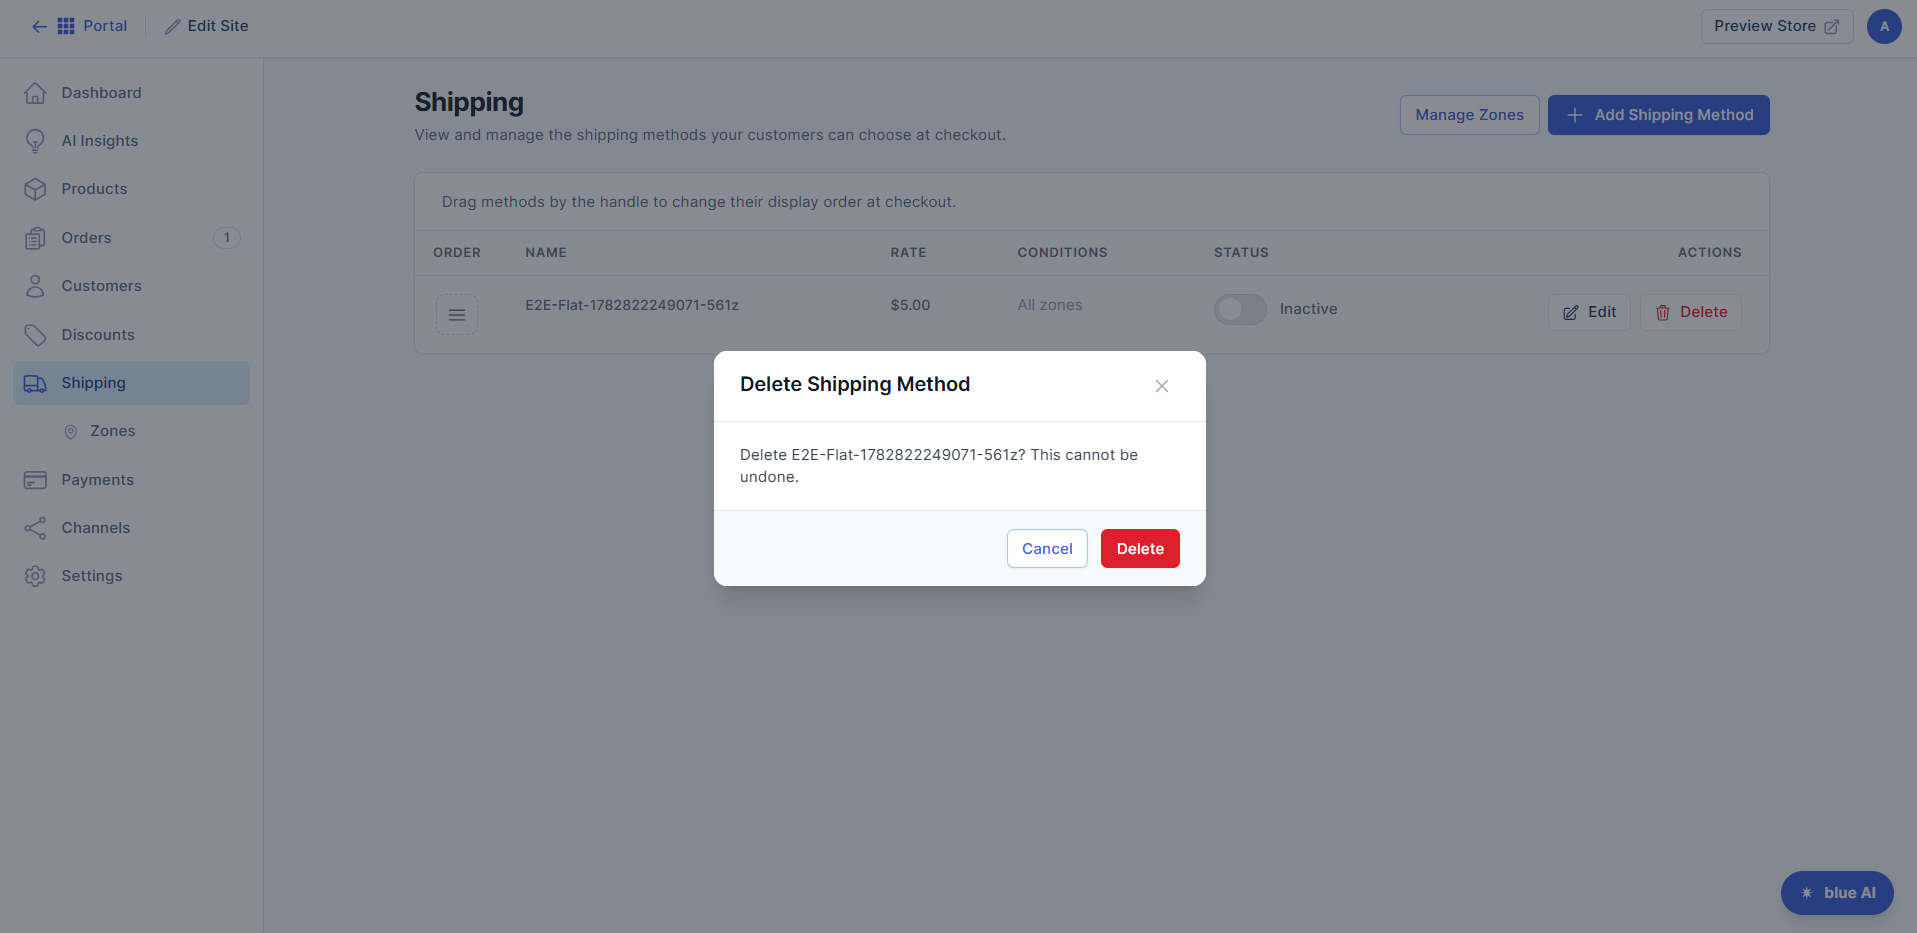
Task: Close the Delete Shipping Method dialog
Action: coord(1162,386)
